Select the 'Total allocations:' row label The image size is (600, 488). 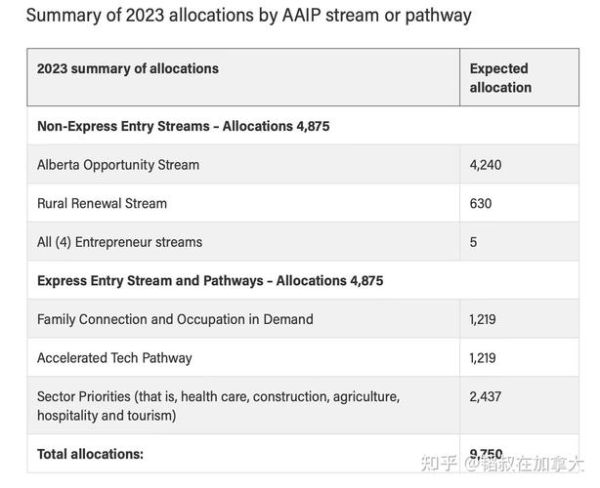coord(90,453)
